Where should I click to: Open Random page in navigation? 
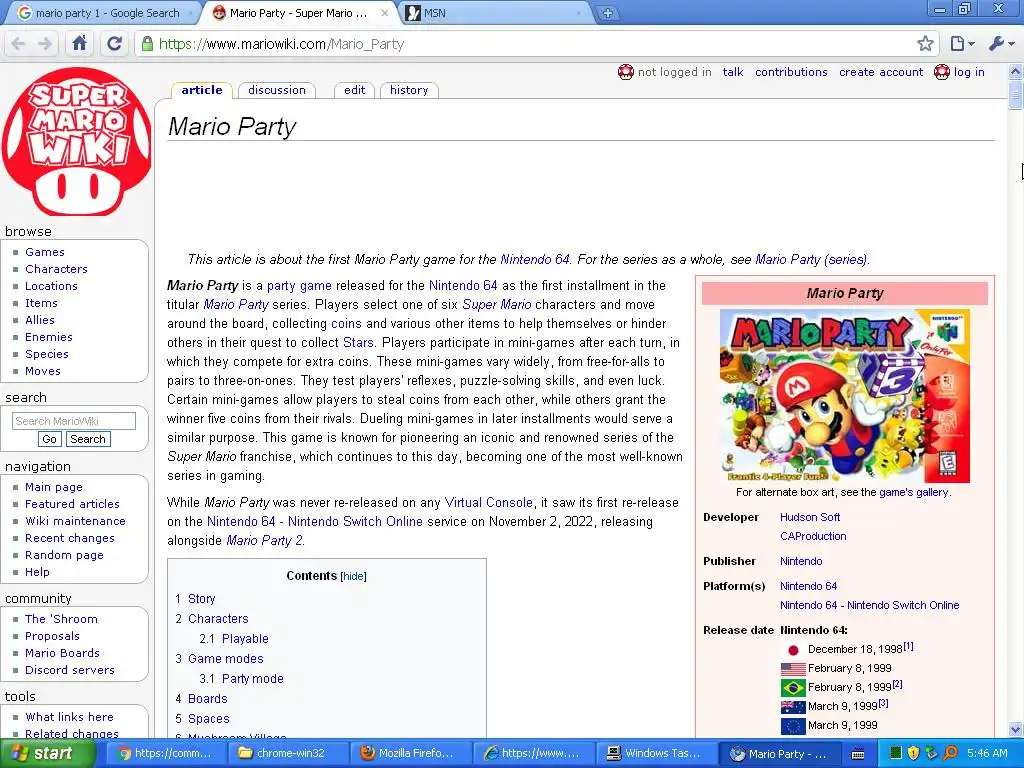(x=64, y=555)
